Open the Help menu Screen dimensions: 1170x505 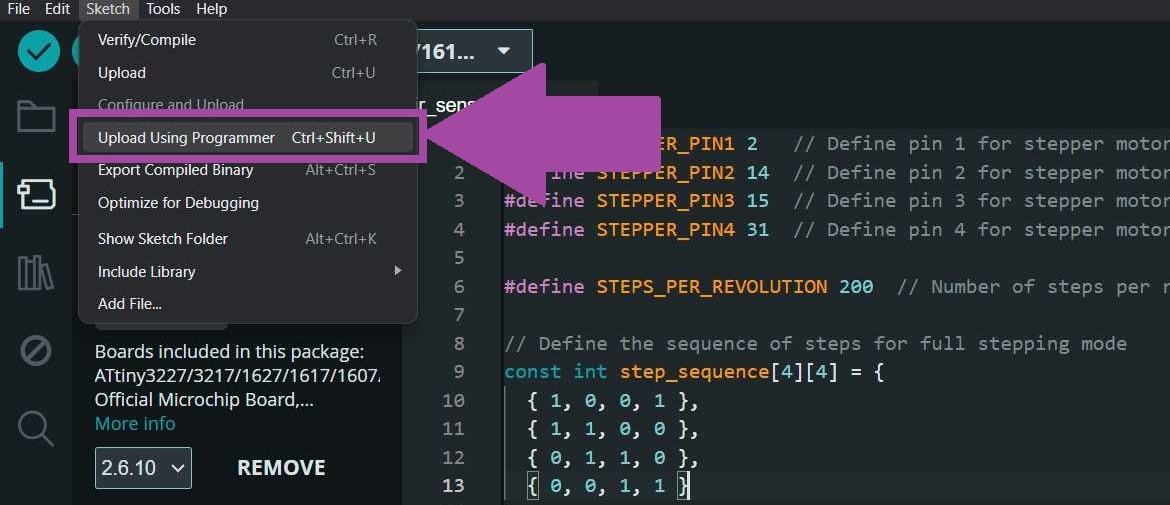click(211, 9)
